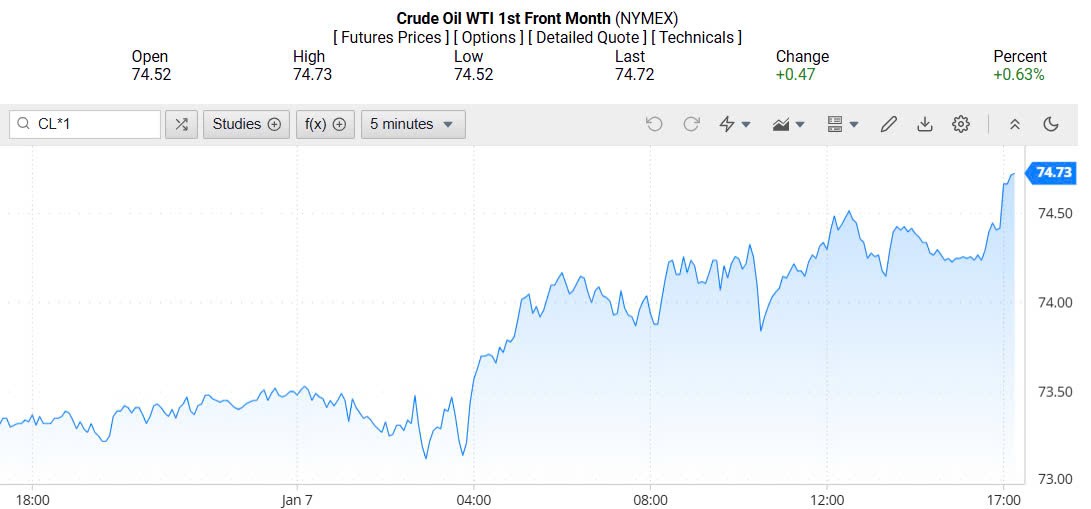Collapse the toolbar with double chevron

pos(1014,124)
